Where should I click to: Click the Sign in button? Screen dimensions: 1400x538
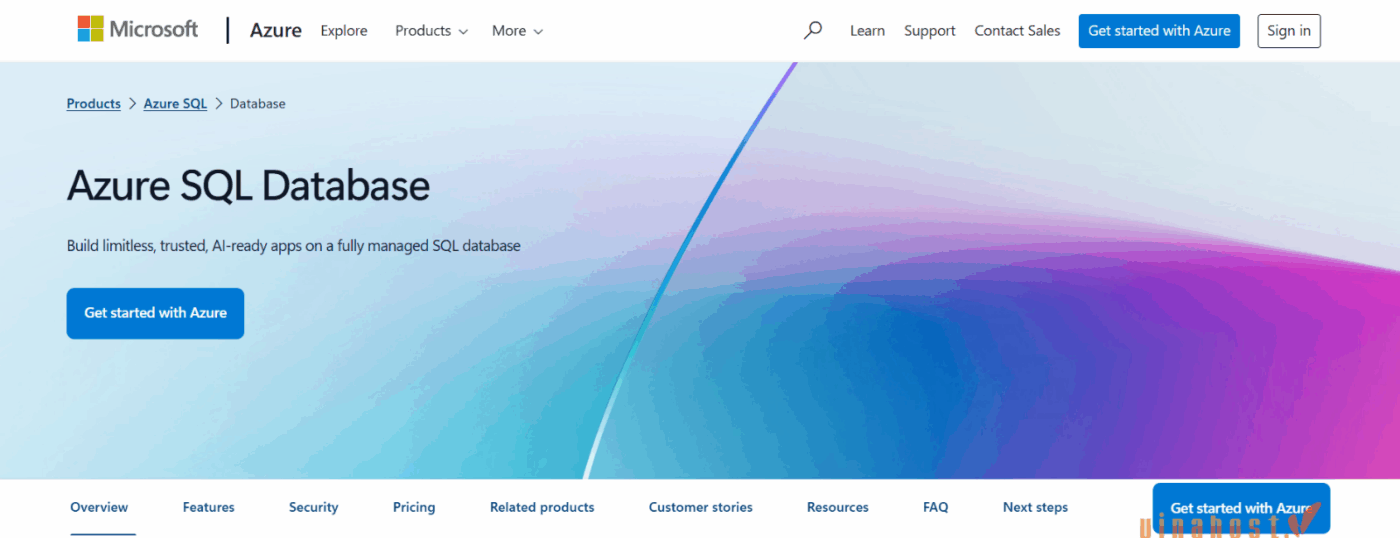pyautogui.click(x=1289, y=31)
